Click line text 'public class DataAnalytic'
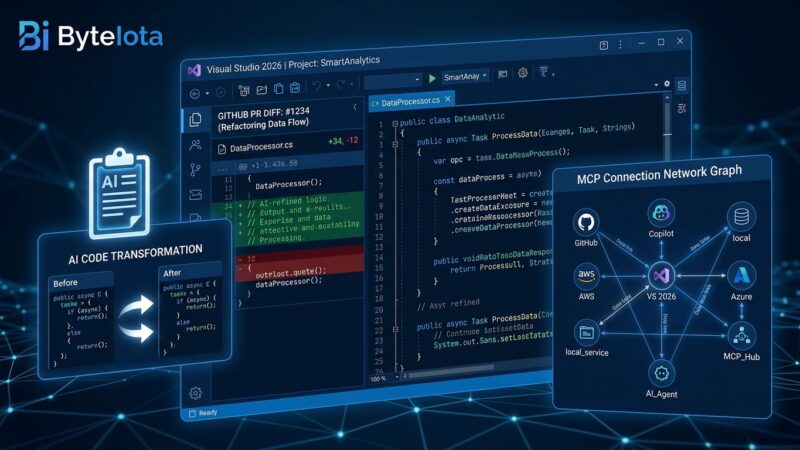This screenshot has height=450, width=800. coord(452,119)
